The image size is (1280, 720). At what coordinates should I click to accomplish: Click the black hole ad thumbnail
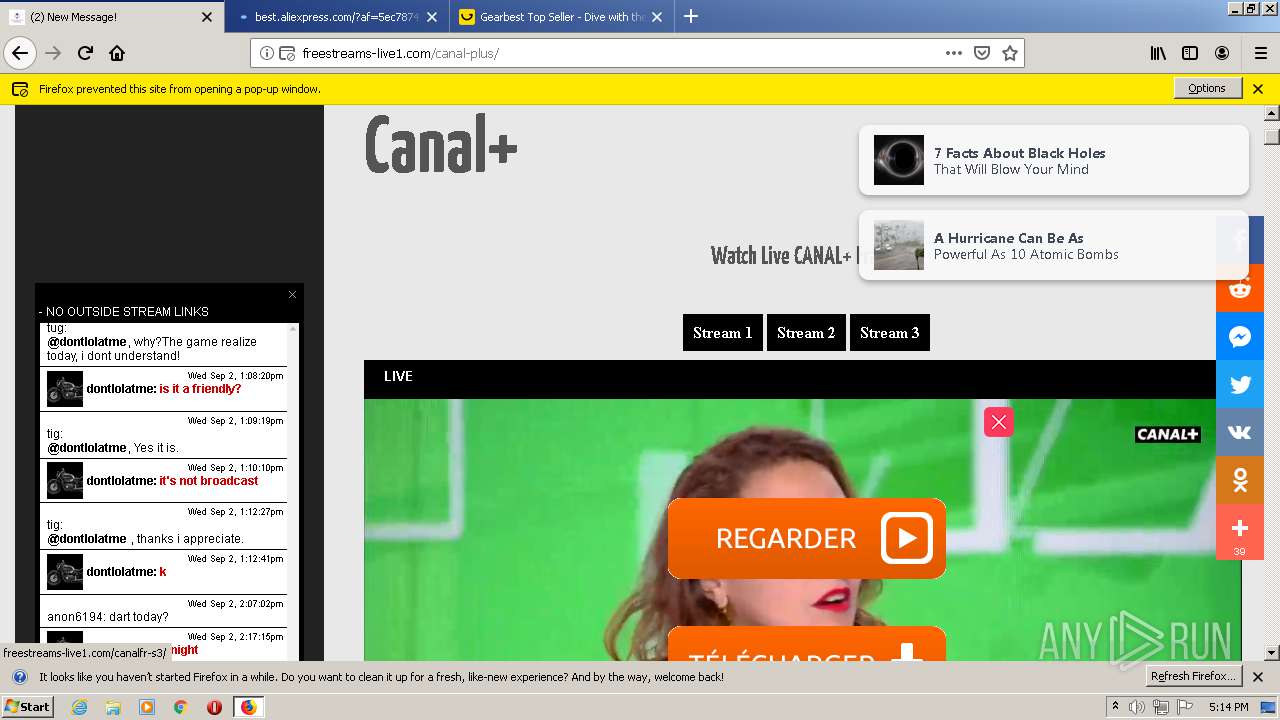pyautogui.click(x=899, y=160)
